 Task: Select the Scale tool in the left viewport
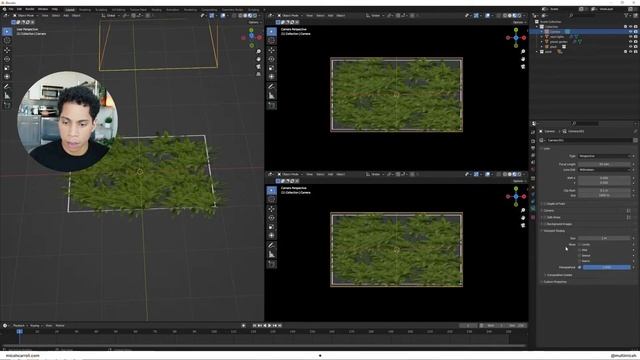click(7, 68)
